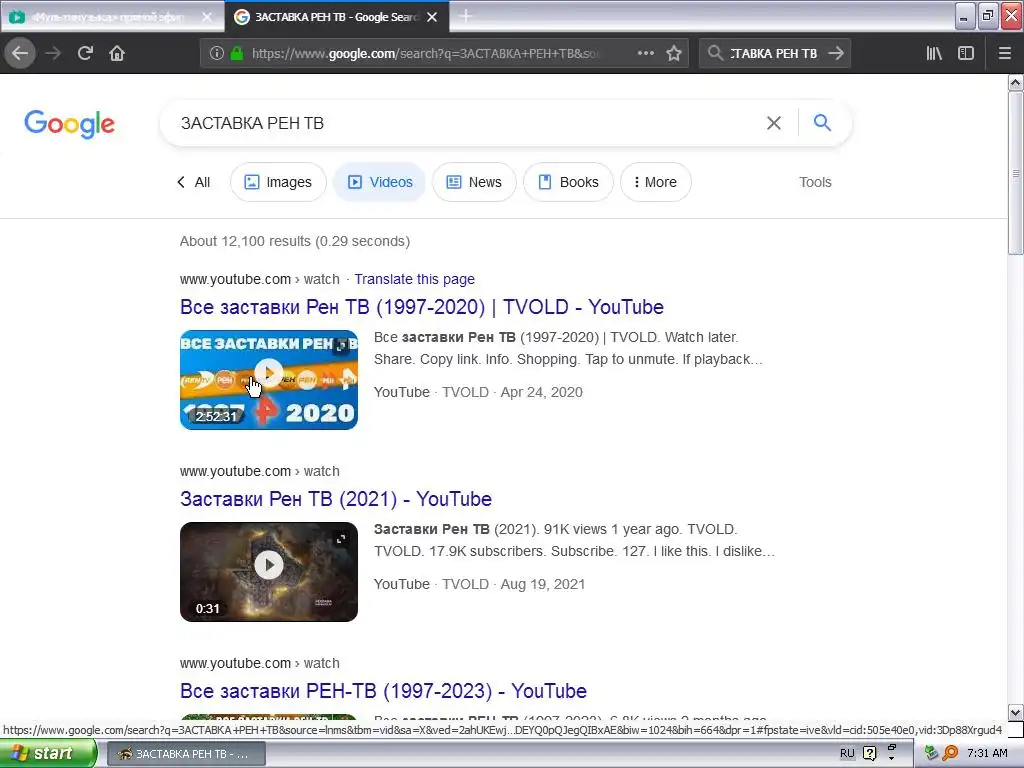Click the search bar magnifier icon
The width and height of the screenshot is (1024, 768).
tap(715, 53)
